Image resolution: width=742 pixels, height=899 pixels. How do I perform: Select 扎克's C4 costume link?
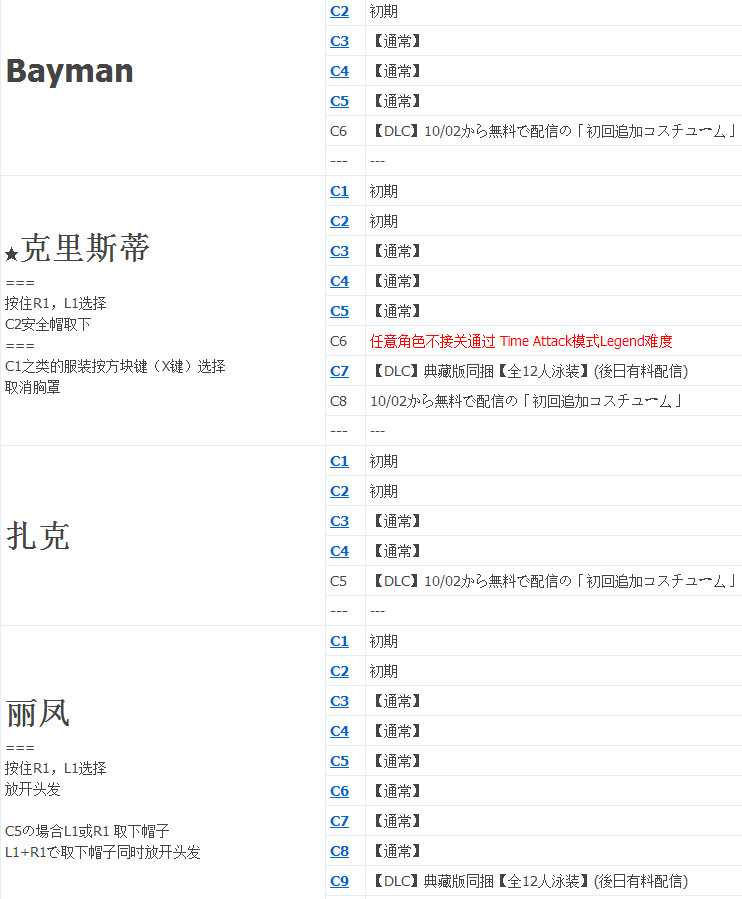pos(339,551)
